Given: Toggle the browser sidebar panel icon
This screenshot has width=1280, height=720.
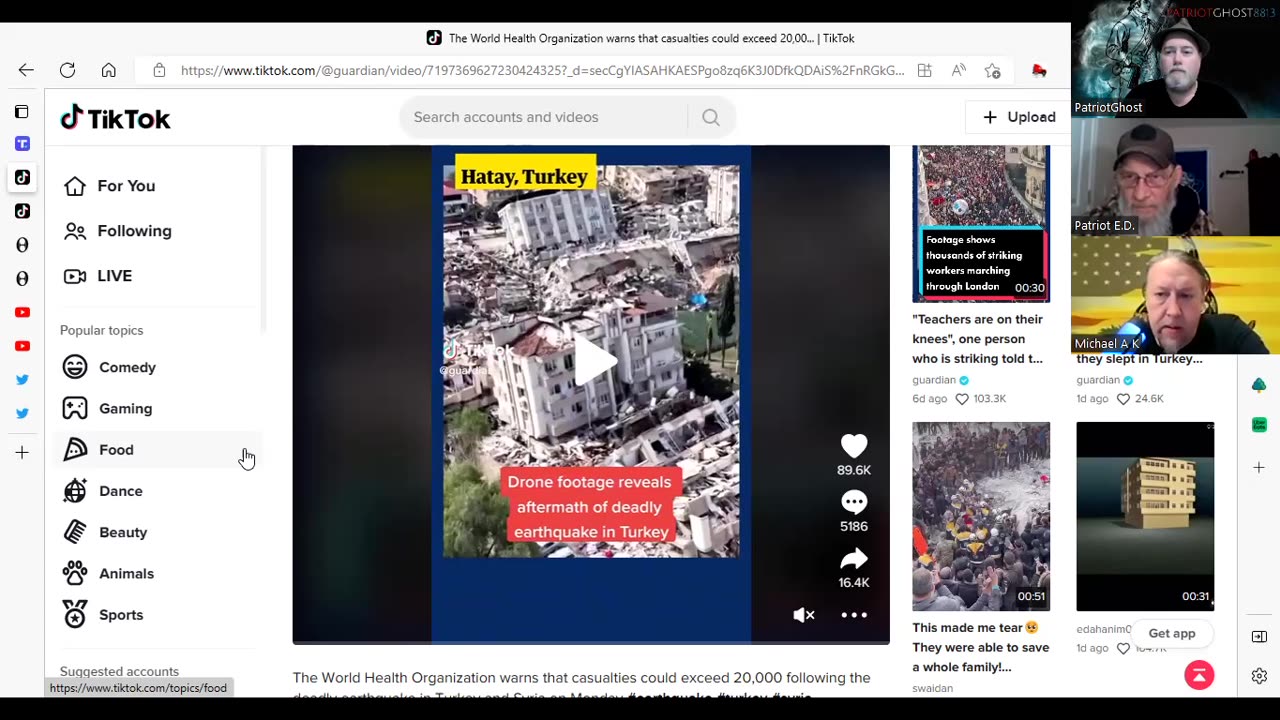Looking at the screenshot, I should tap(1259, 637).
